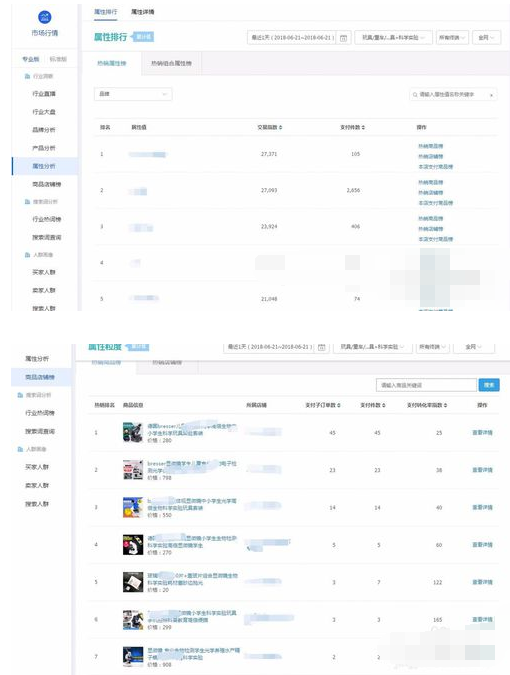510x675 pixels.
Task: Sort by 支付子订单数 column arrows
Action: 339,405
